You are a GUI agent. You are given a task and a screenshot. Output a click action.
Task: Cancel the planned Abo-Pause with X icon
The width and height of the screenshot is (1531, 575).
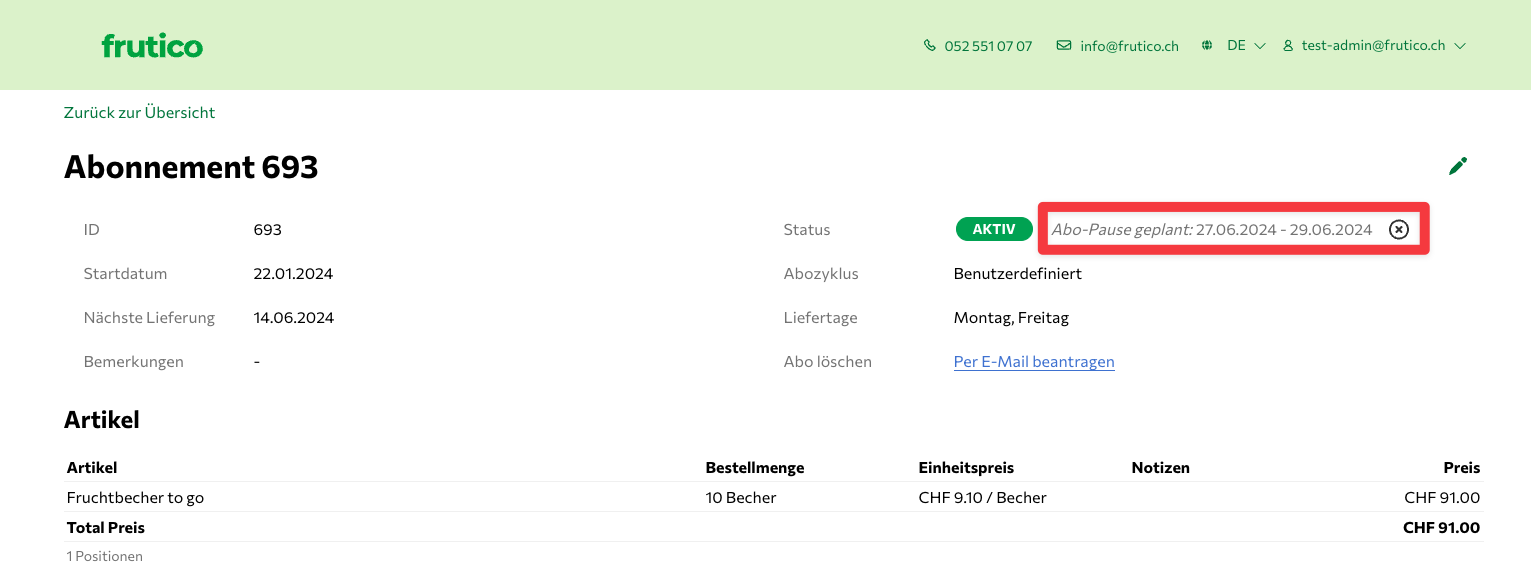click(x=1399, y=230)
